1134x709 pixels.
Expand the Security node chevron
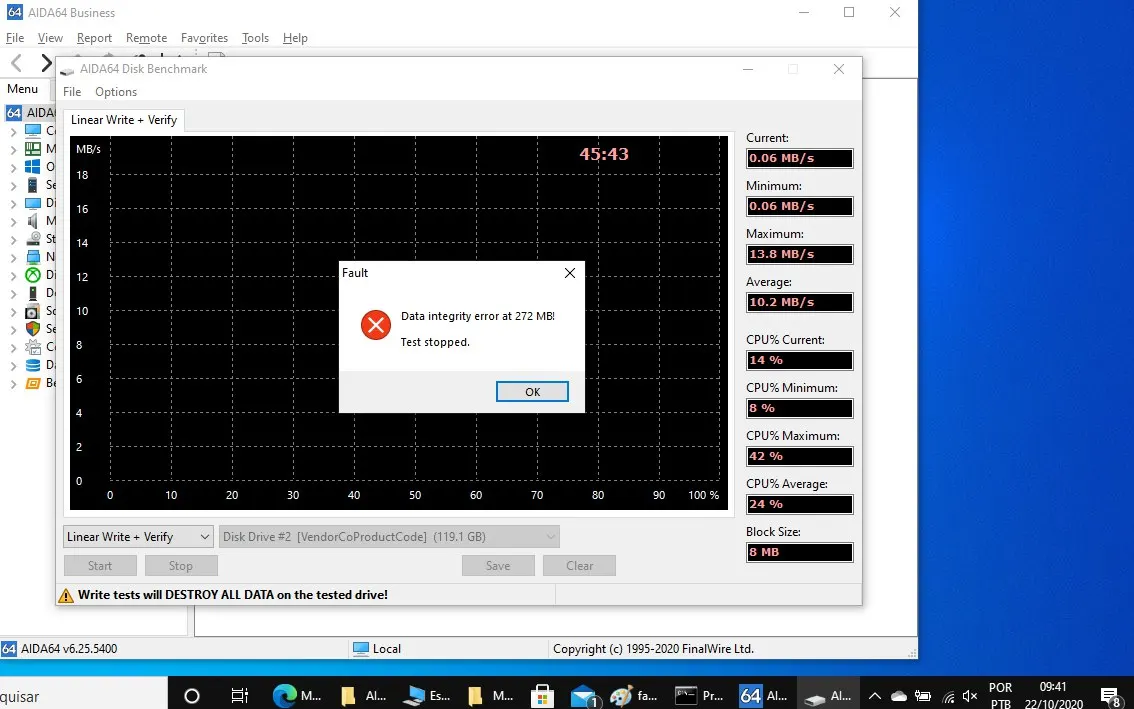tap(13, 330)
